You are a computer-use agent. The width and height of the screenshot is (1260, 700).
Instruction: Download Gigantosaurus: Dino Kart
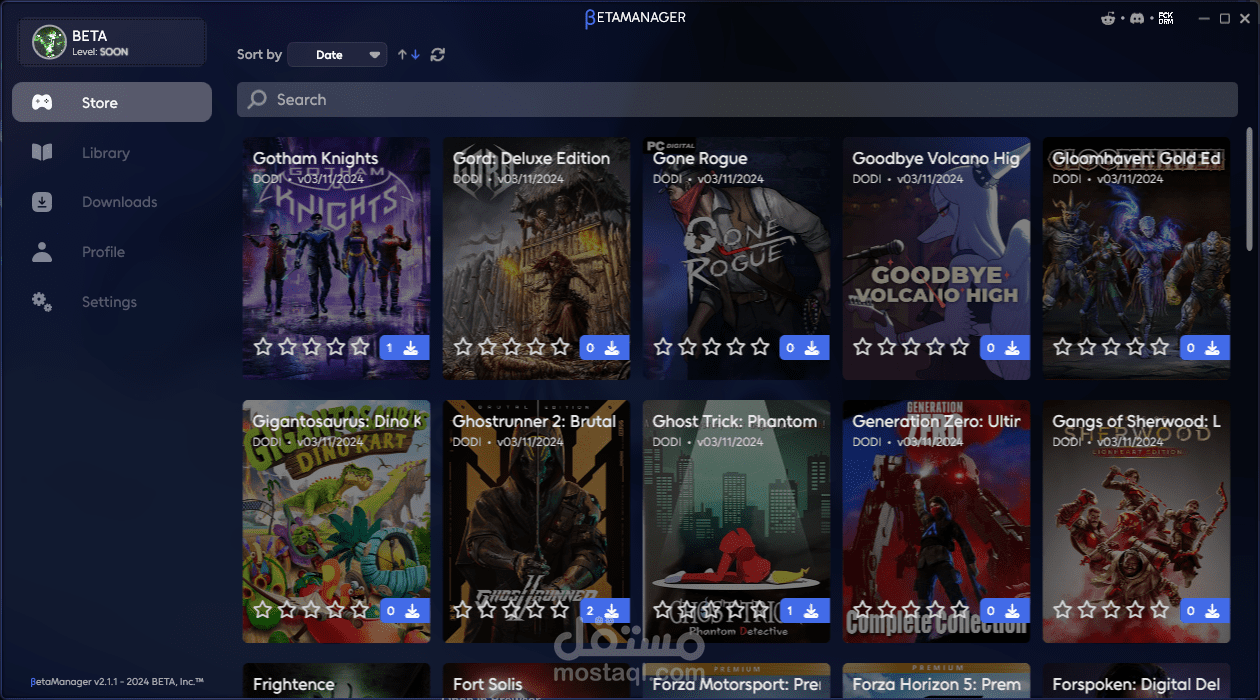405,611
